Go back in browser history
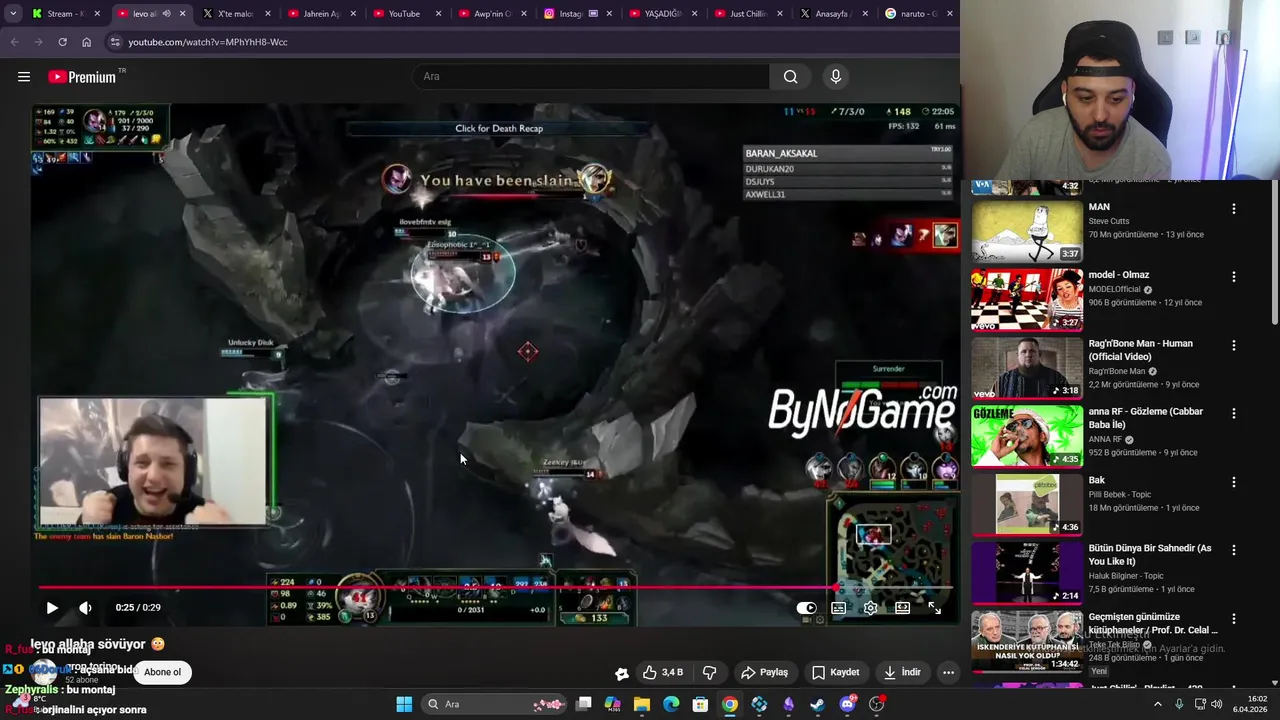Image resolution: width=1280 pixels, height=720 pixels. [x=14, y=42]
